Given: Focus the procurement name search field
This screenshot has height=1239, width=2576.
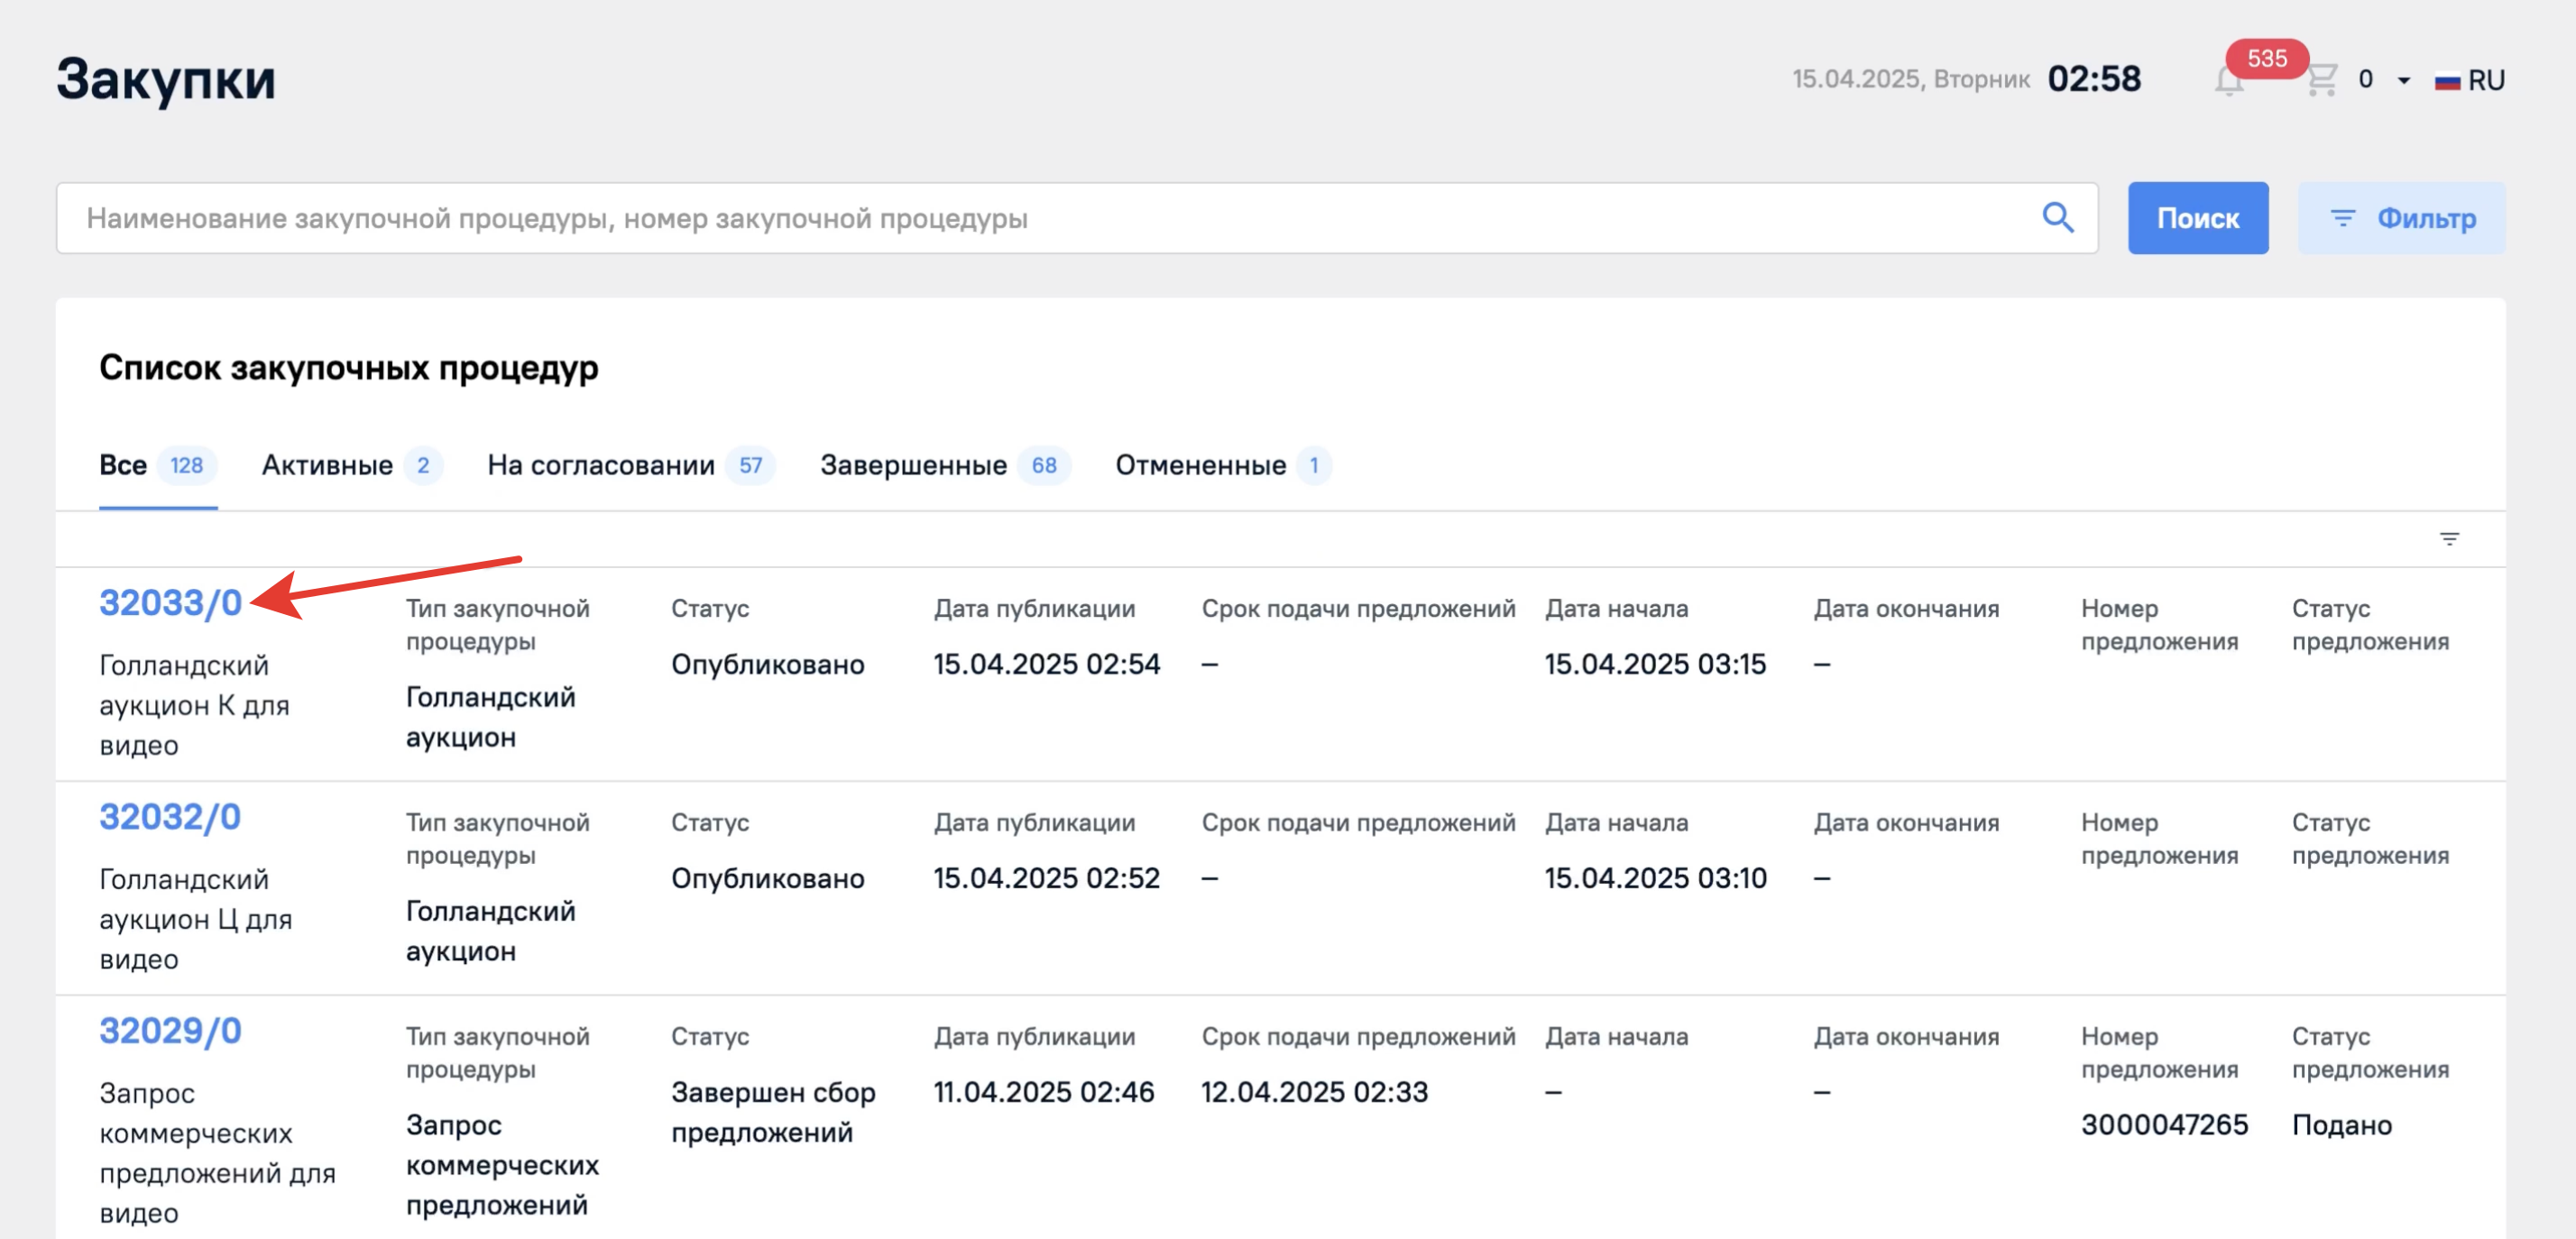Looking at the screenshot, I should [x=1040, y=218].
